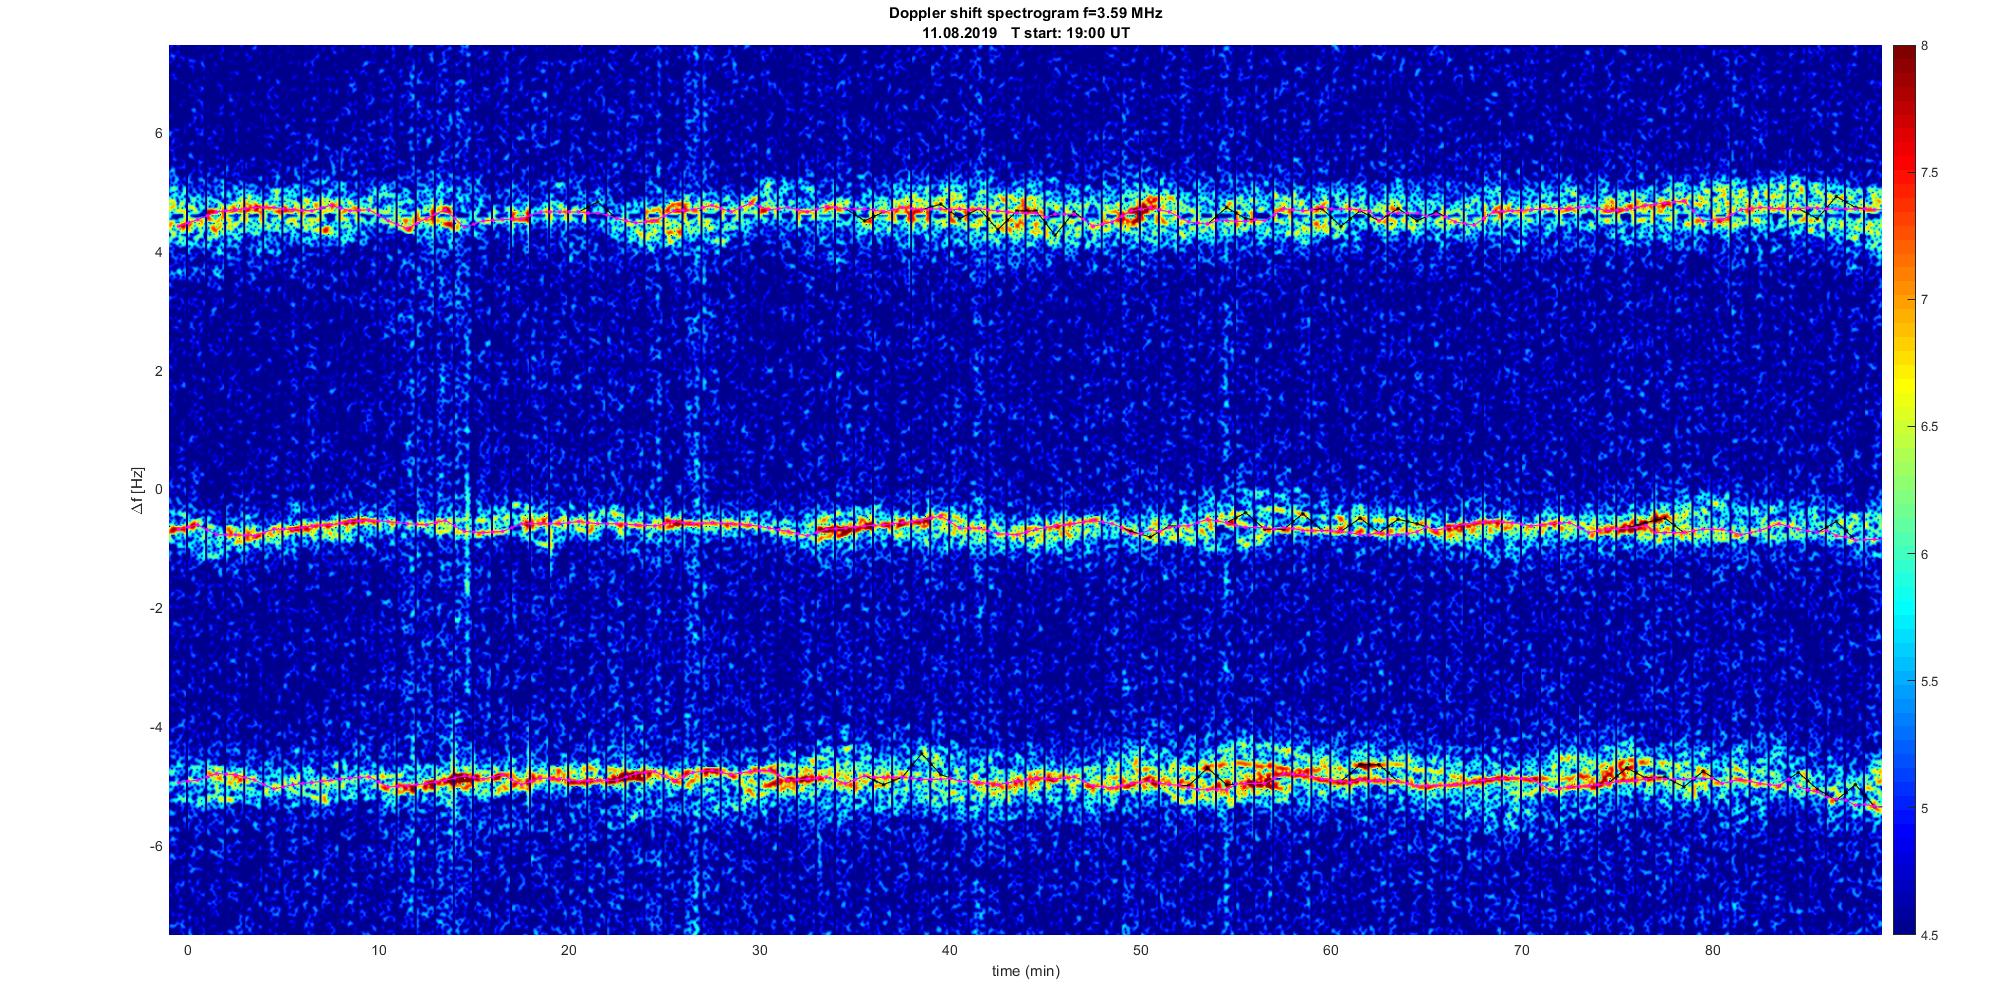
Task: Click the y-axis tick label 6
Action: tap(158, 133)
